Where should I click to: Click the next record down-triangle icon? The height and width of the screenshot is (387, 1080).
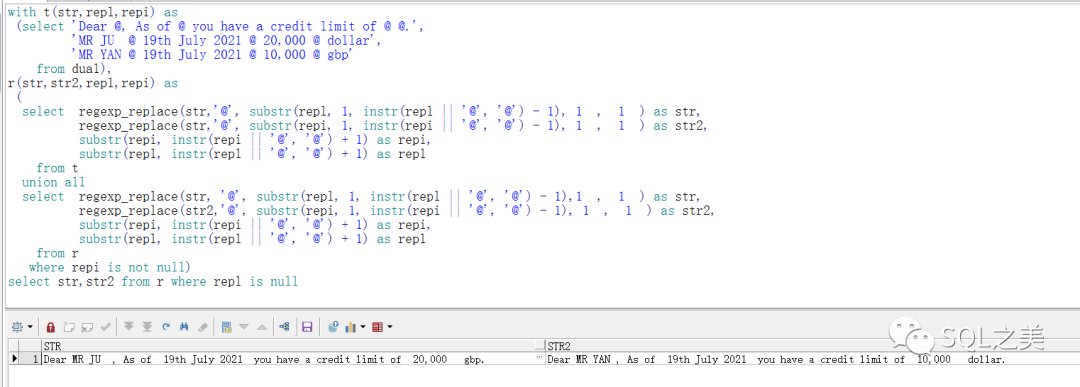click(244, 326)
